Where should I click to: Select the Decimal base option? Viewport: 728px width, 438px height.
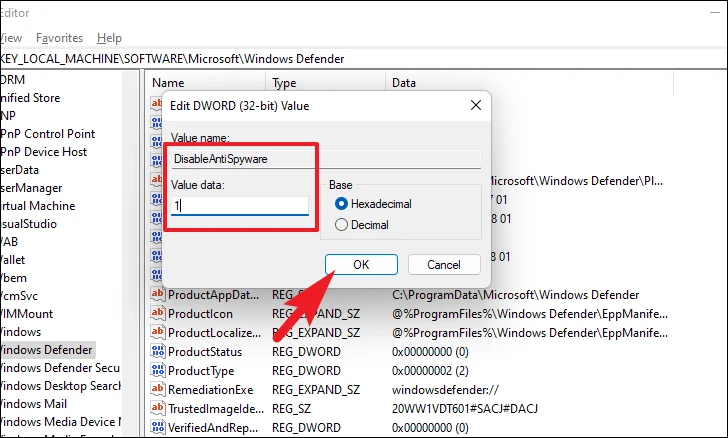click(x=362, y=225)
